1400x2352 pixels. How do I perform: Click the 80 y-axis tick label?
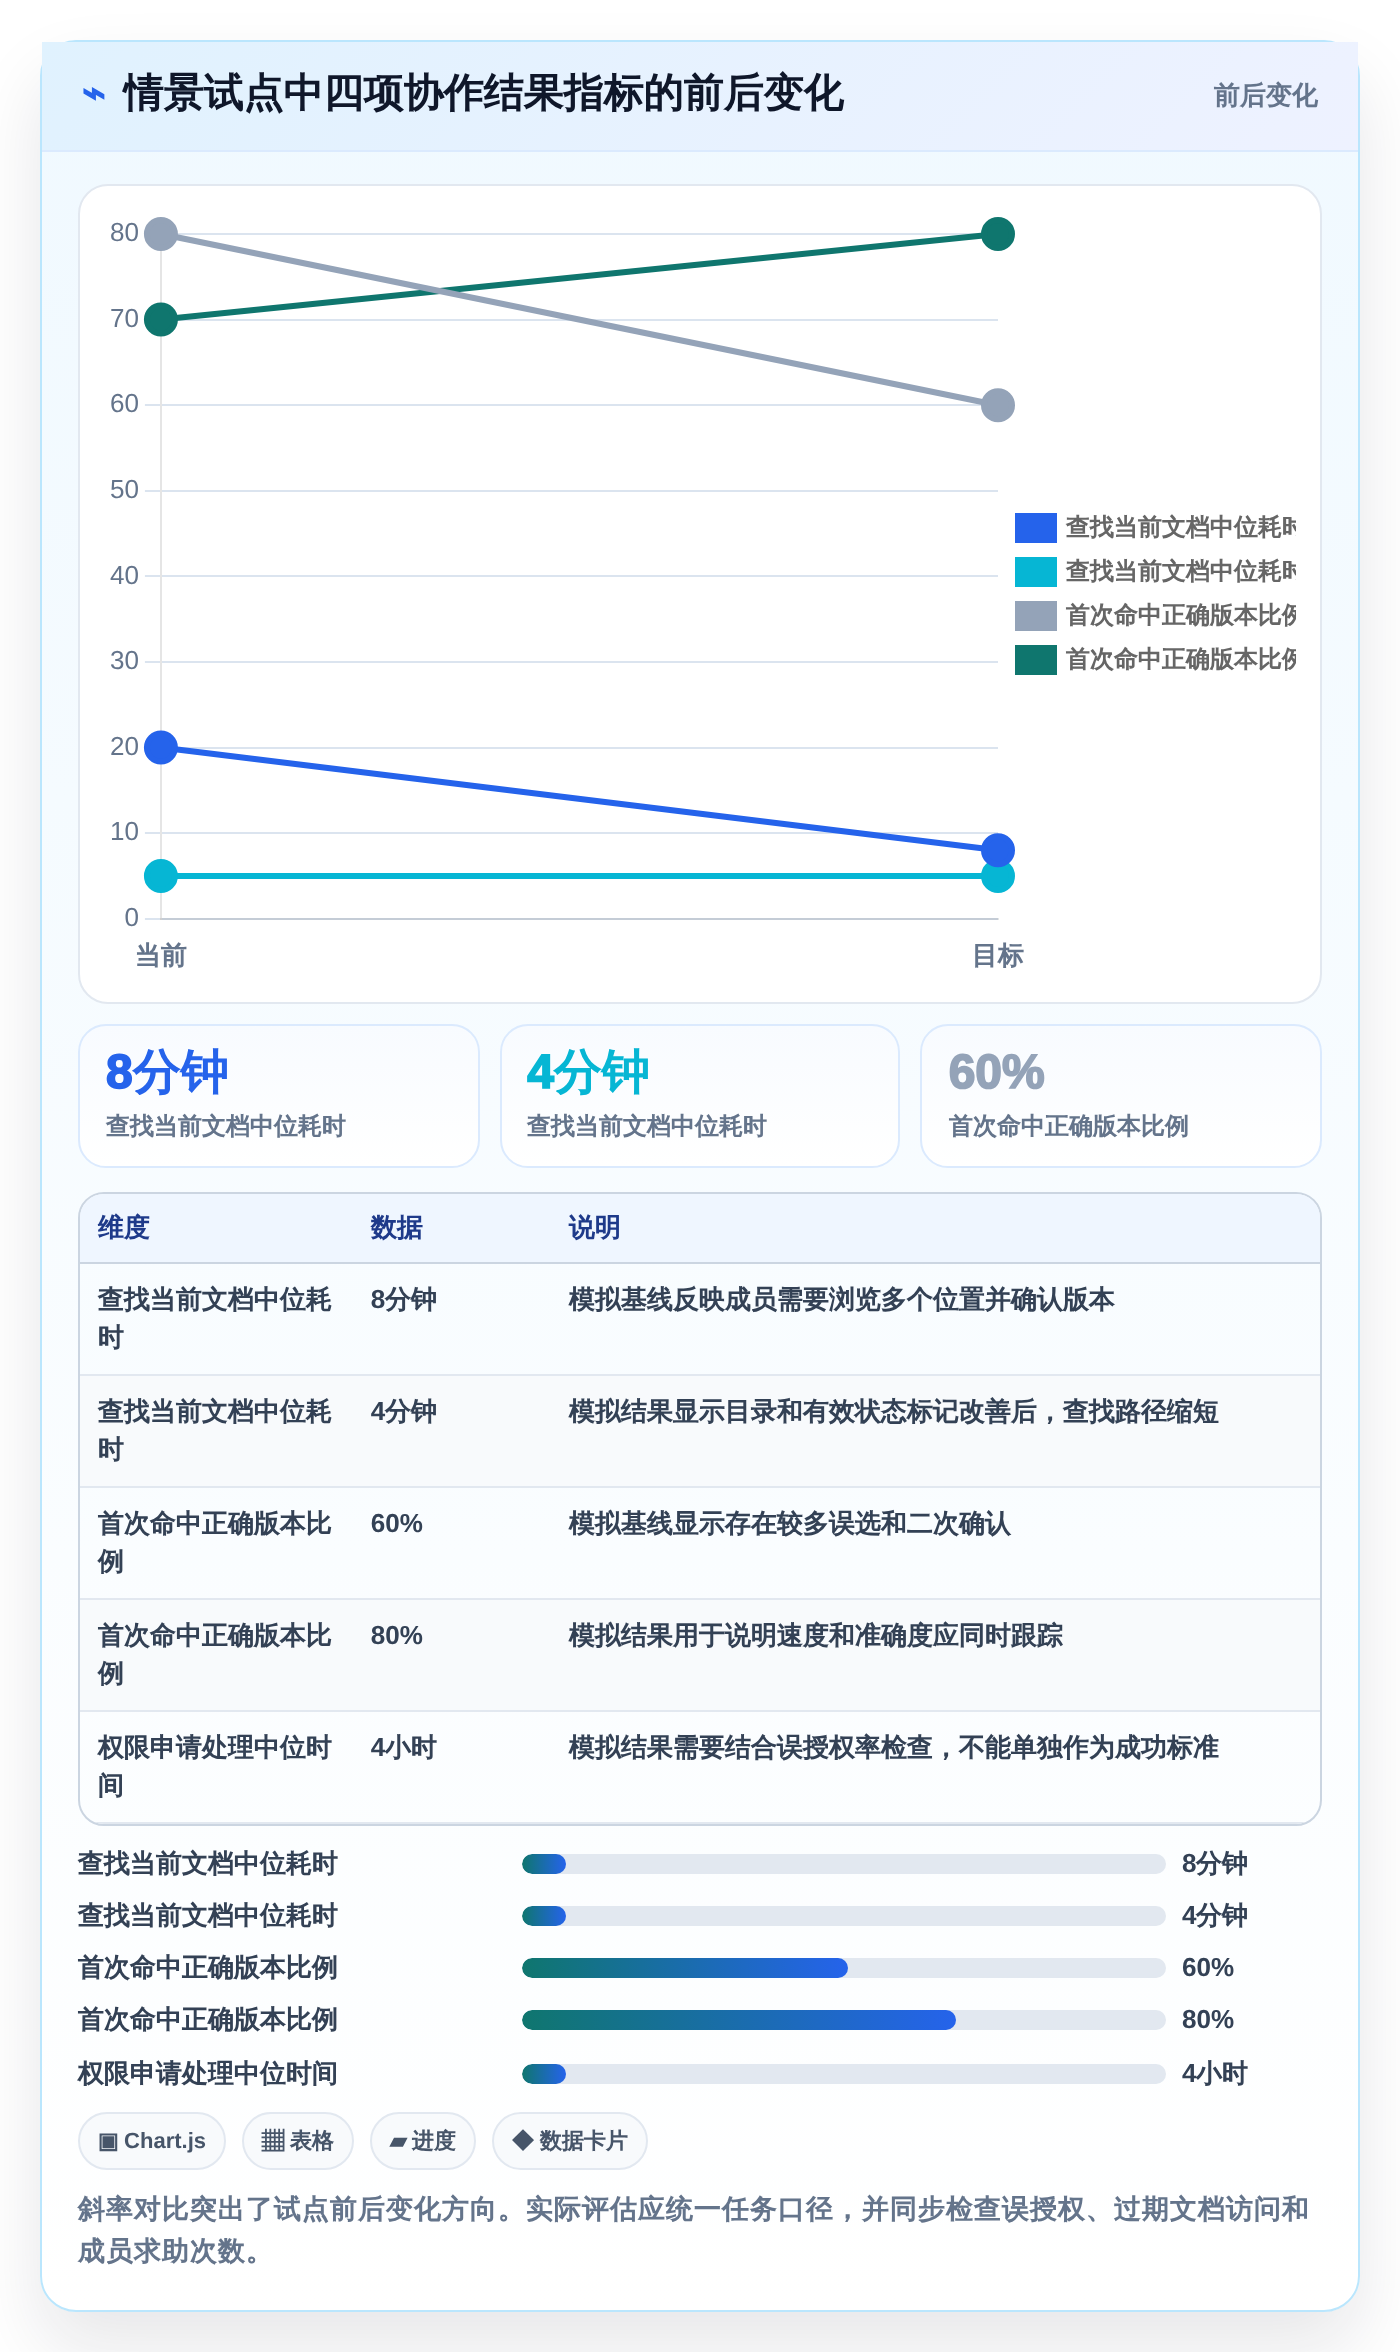click(x=124, y=233)
